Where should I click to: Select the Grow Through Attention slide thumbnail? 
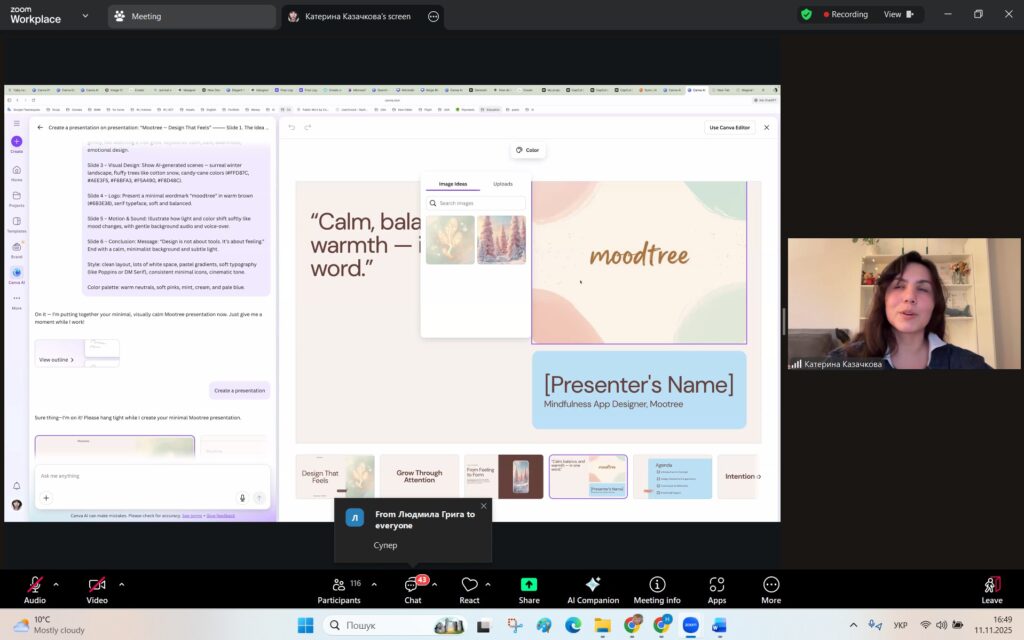(419, 477)
